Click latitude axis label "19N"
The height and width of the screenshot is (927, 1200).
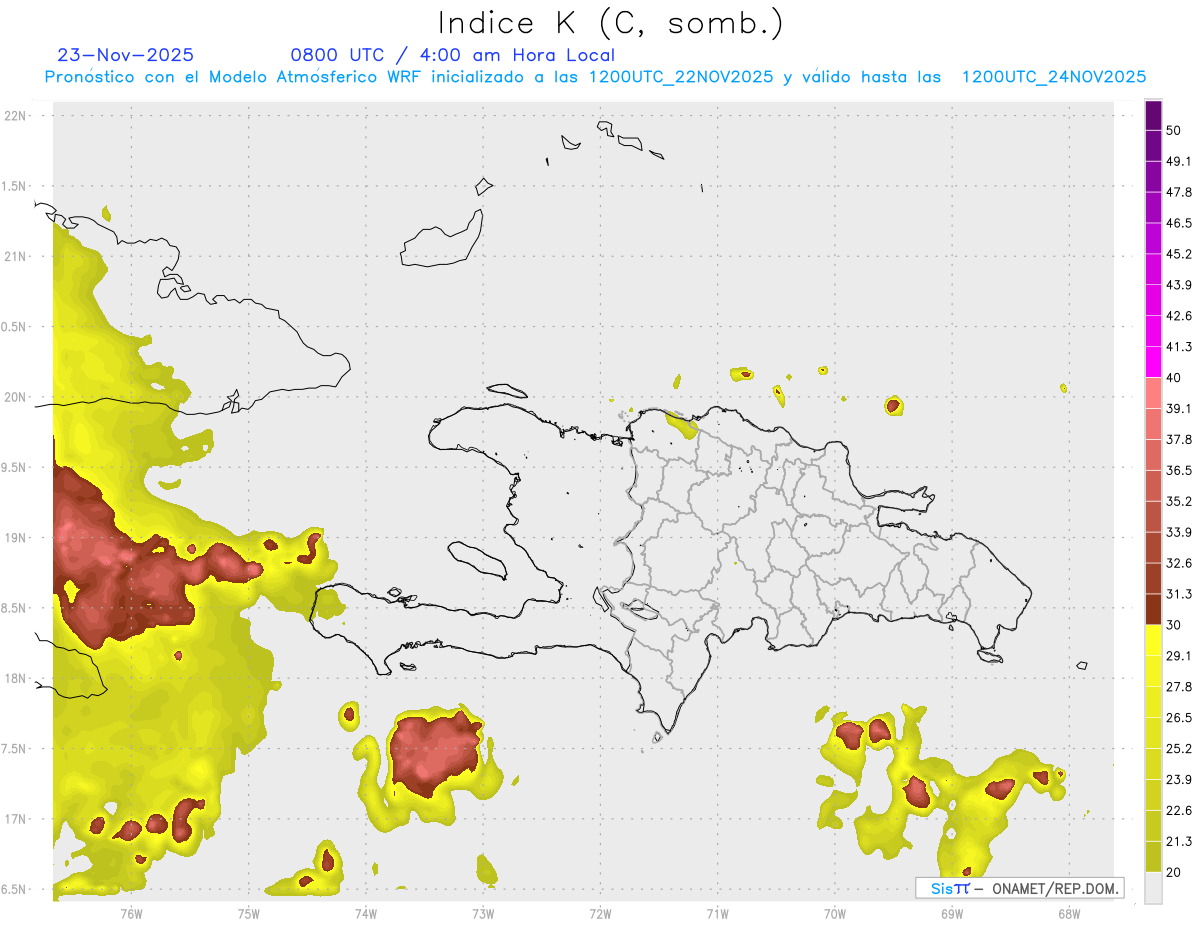pos(16,538)
